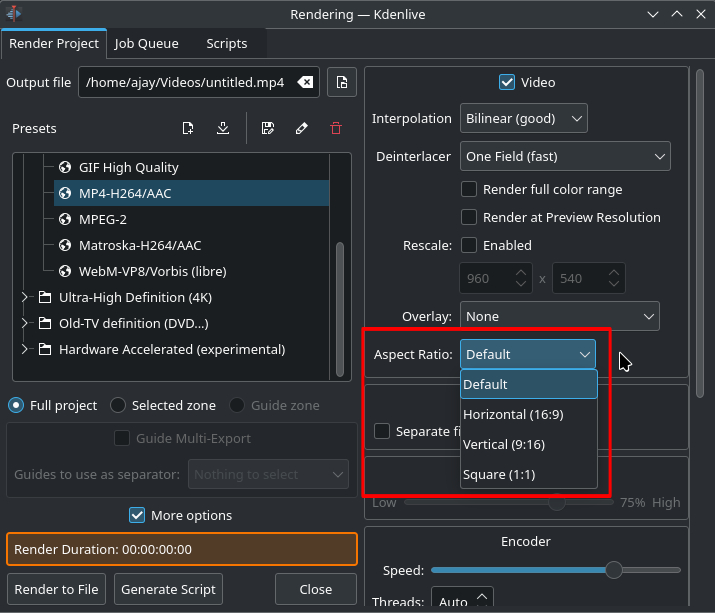Screen dimensions: 715x613
Task: Click the right panel vertical scrollbar
Action: point(700,233)
